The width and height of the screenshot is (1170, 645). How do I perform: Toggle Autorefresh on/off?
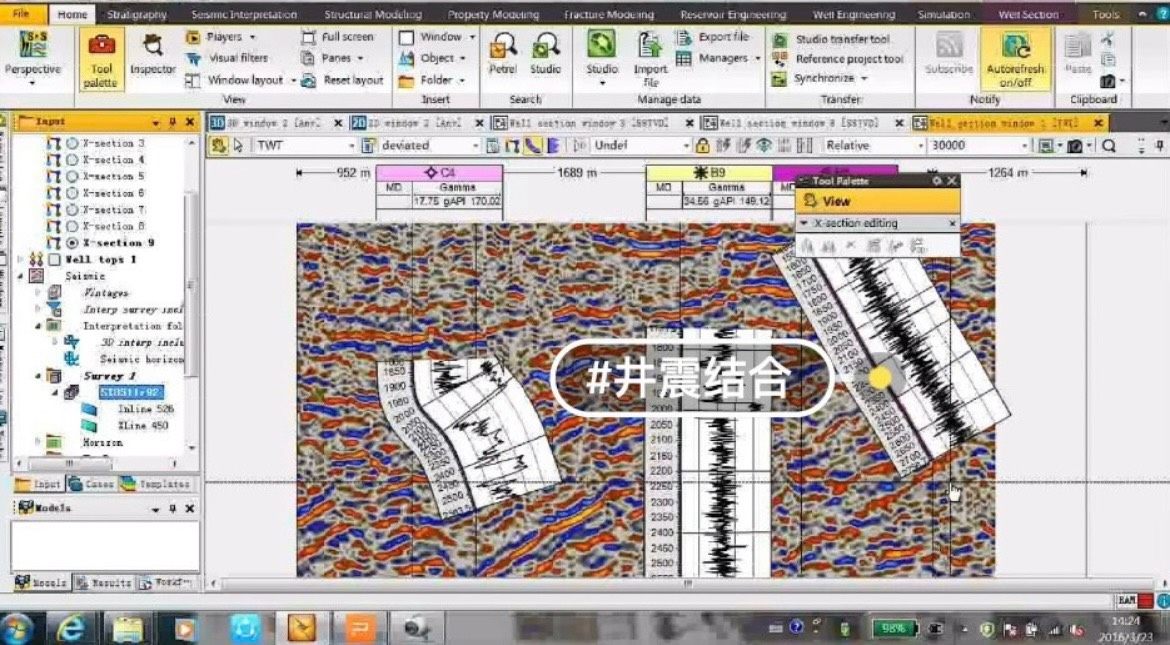tap(1015, 60)
